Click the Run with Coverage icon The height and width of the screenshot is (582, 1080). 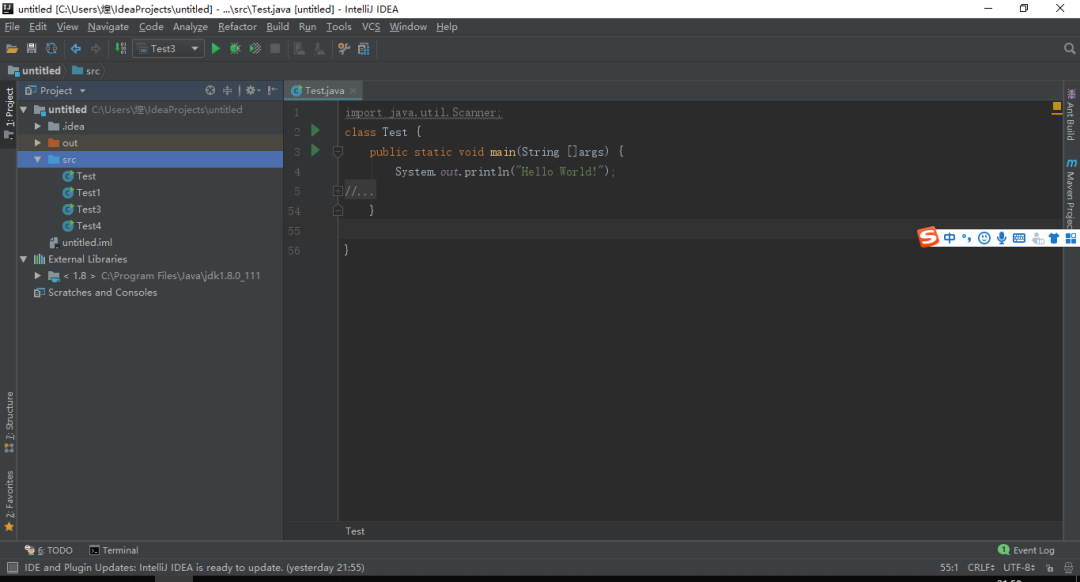(x=255, y=49)
